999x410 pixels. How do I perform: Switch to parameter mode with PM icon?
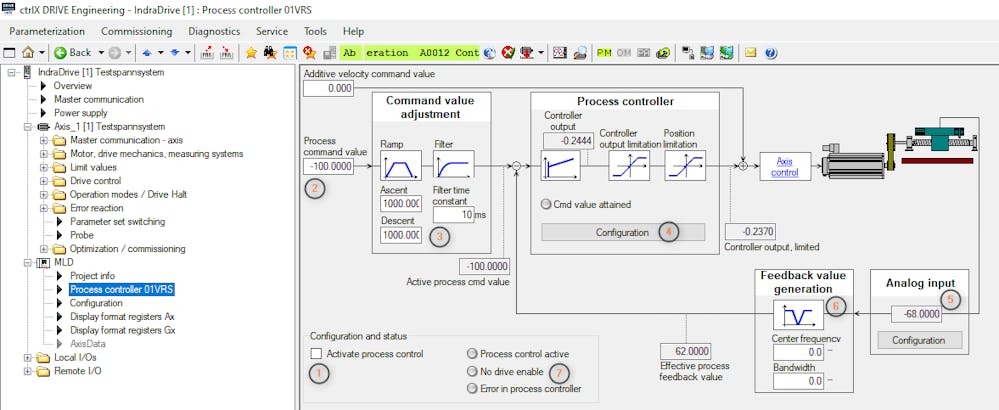(604, 52)
